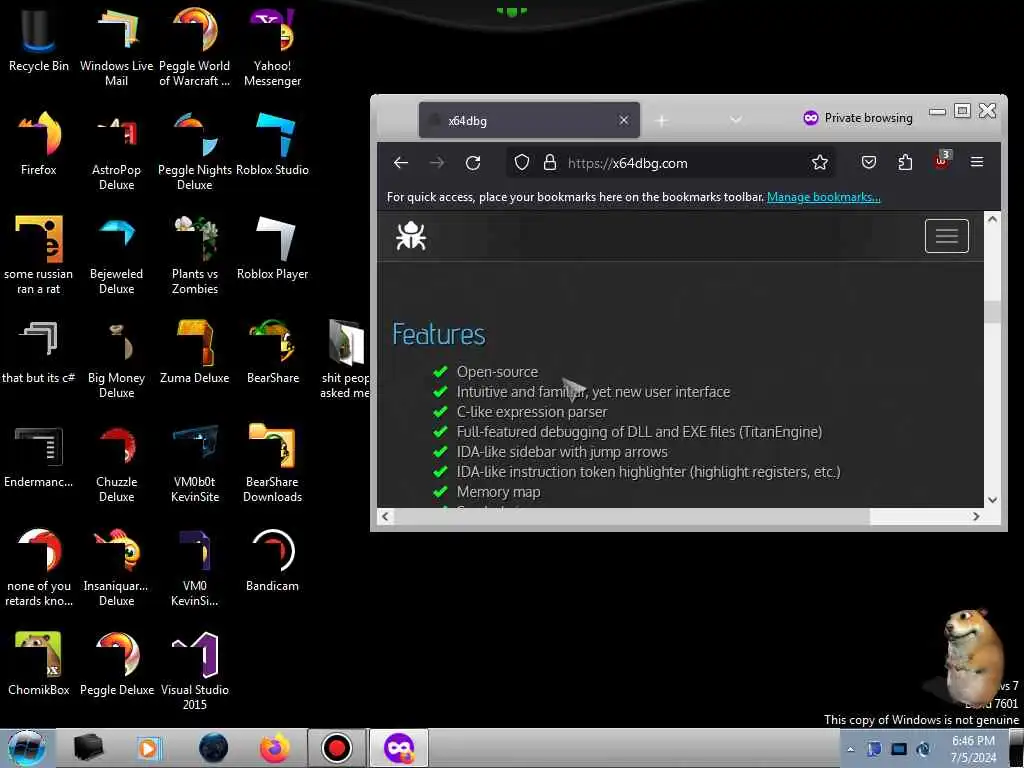The height and width of the screenshot is (768, 1024).
Task: Open the Windows Start orb
Action: [27, 748]
